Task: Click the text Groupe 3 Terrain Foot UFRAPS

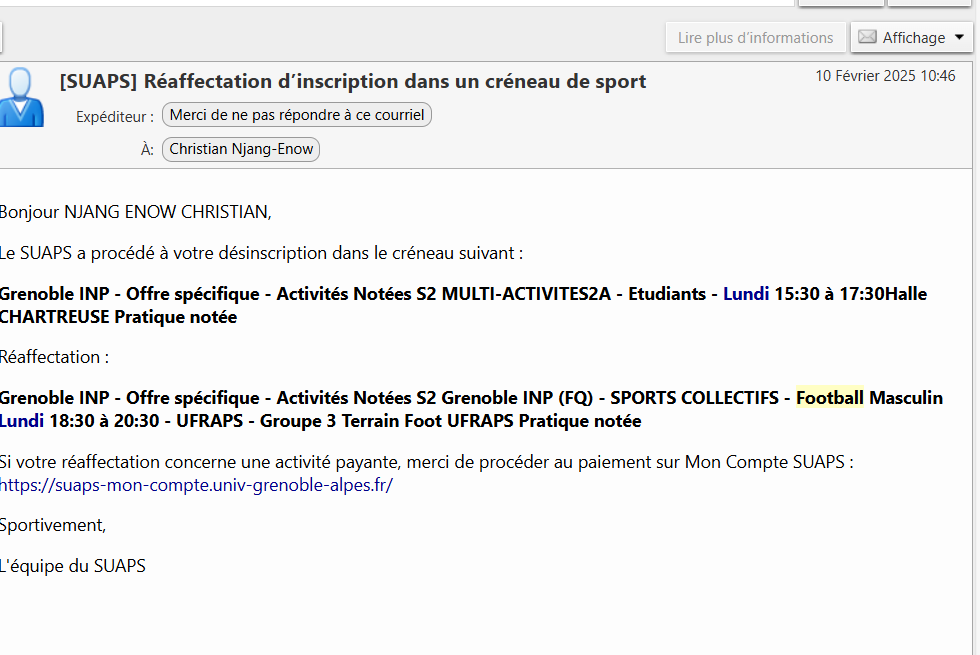Action: 388,421
